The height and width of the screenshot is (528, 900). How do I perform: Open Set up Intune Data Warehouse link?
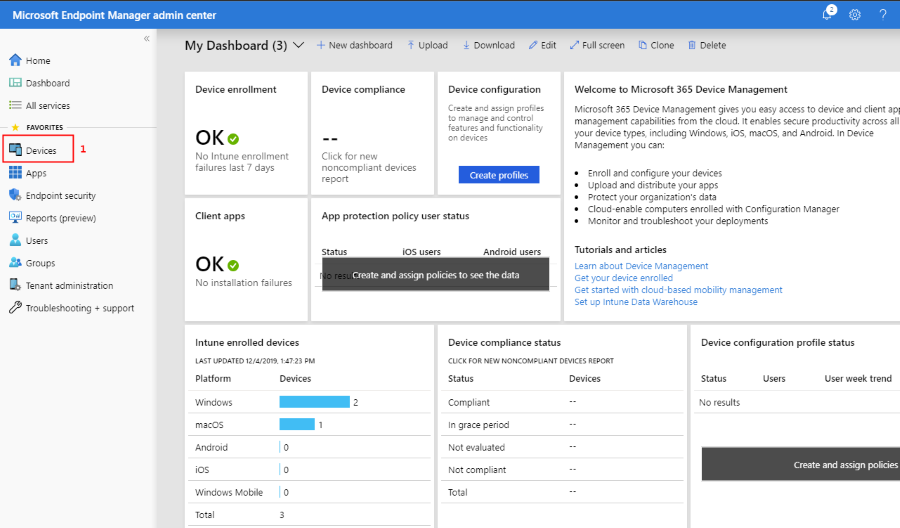[636, 302]
